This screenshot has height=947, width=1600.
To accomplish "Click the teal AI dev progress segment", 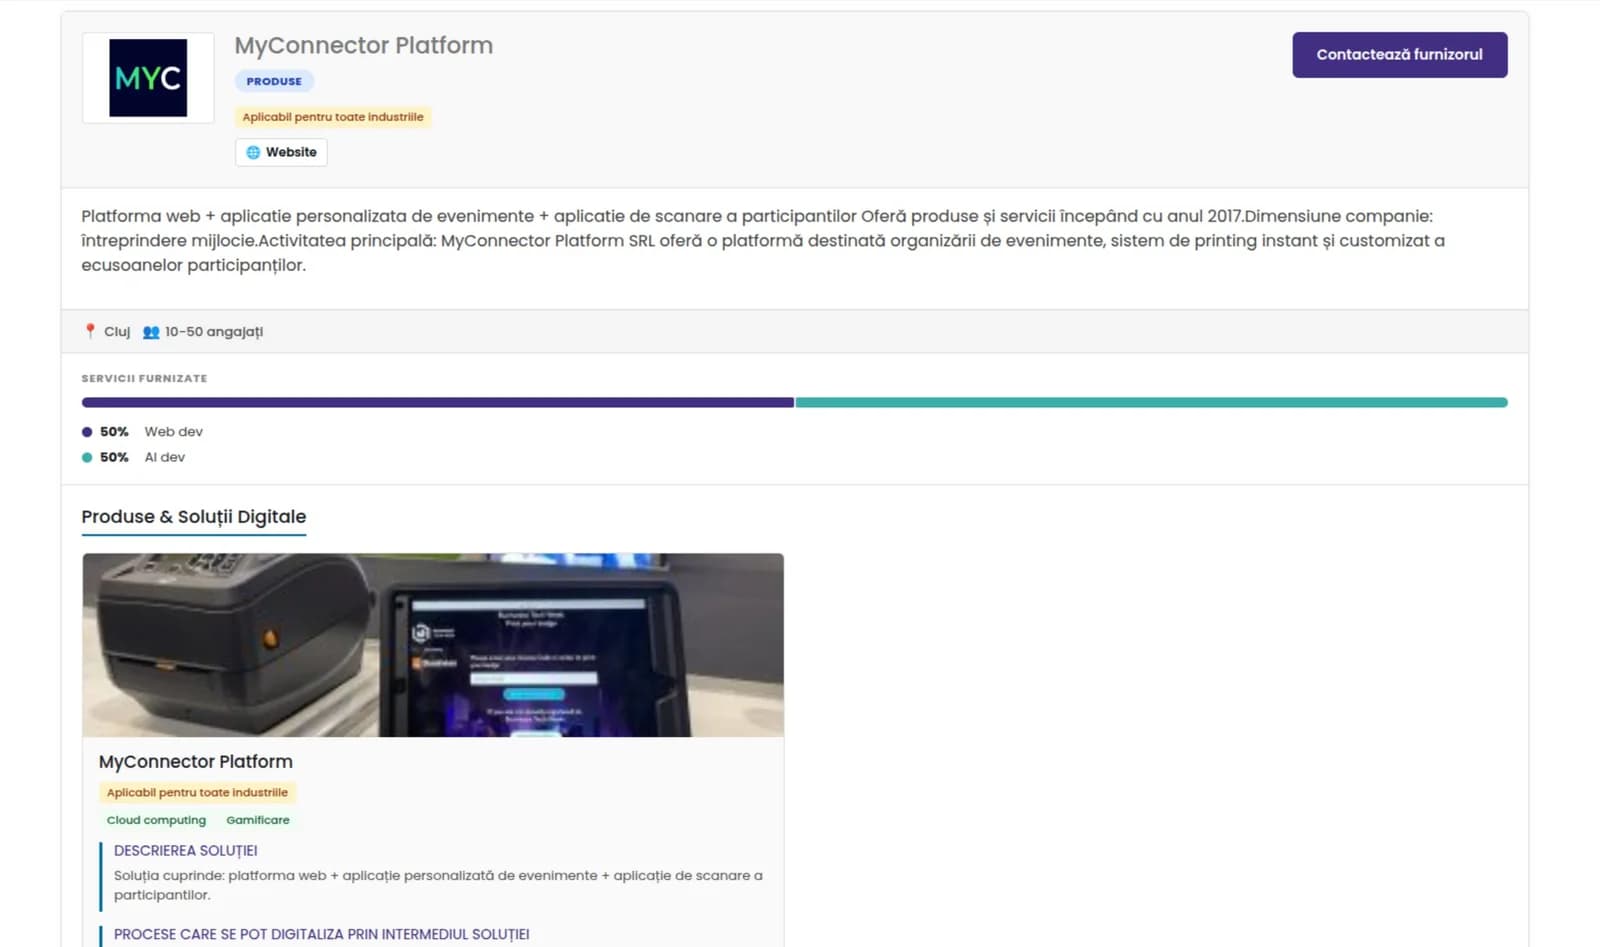I will [1151, 403].
